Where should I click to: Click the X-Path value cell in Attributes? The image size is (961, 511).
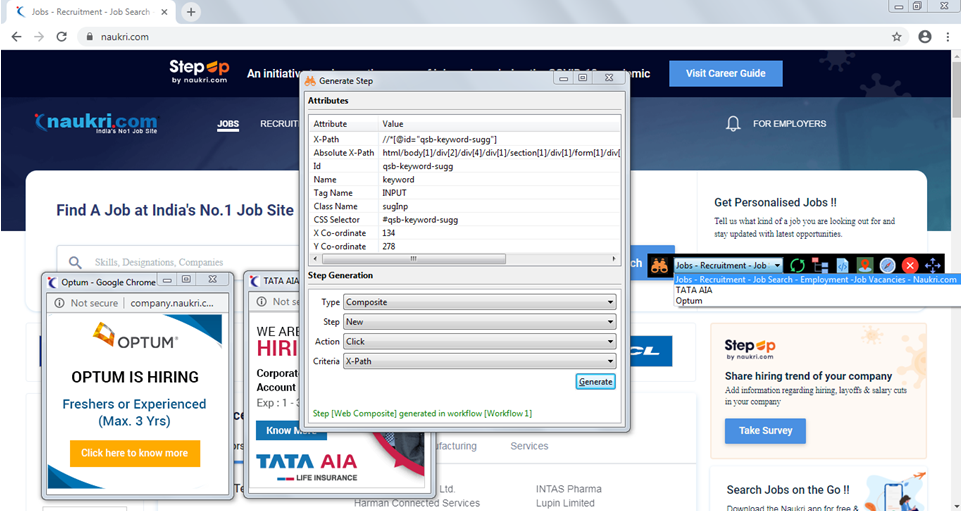click(x=499, y=139)
